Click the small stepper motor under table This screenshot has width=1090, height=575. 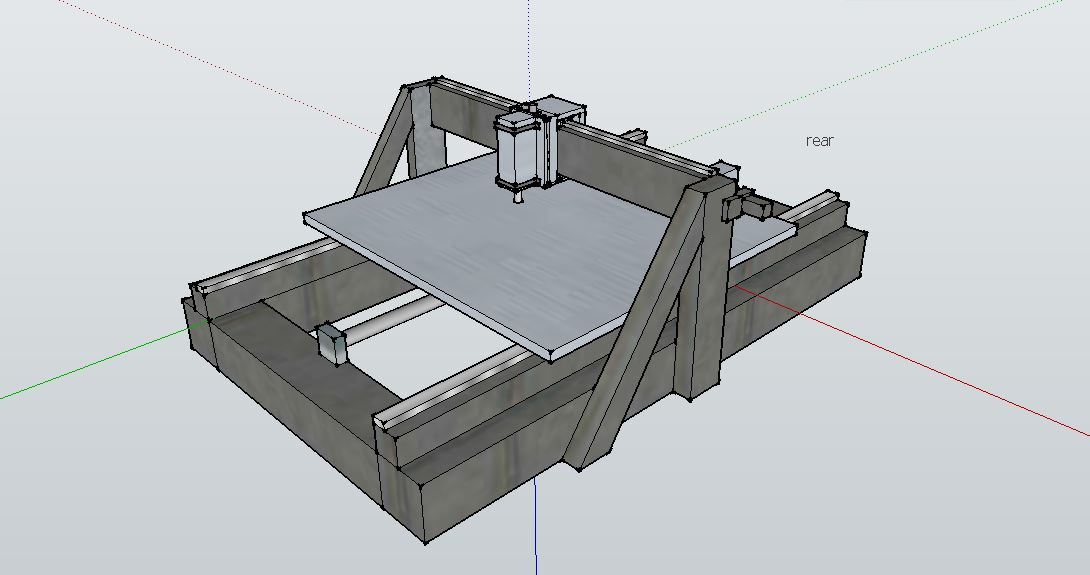[331, 343]
